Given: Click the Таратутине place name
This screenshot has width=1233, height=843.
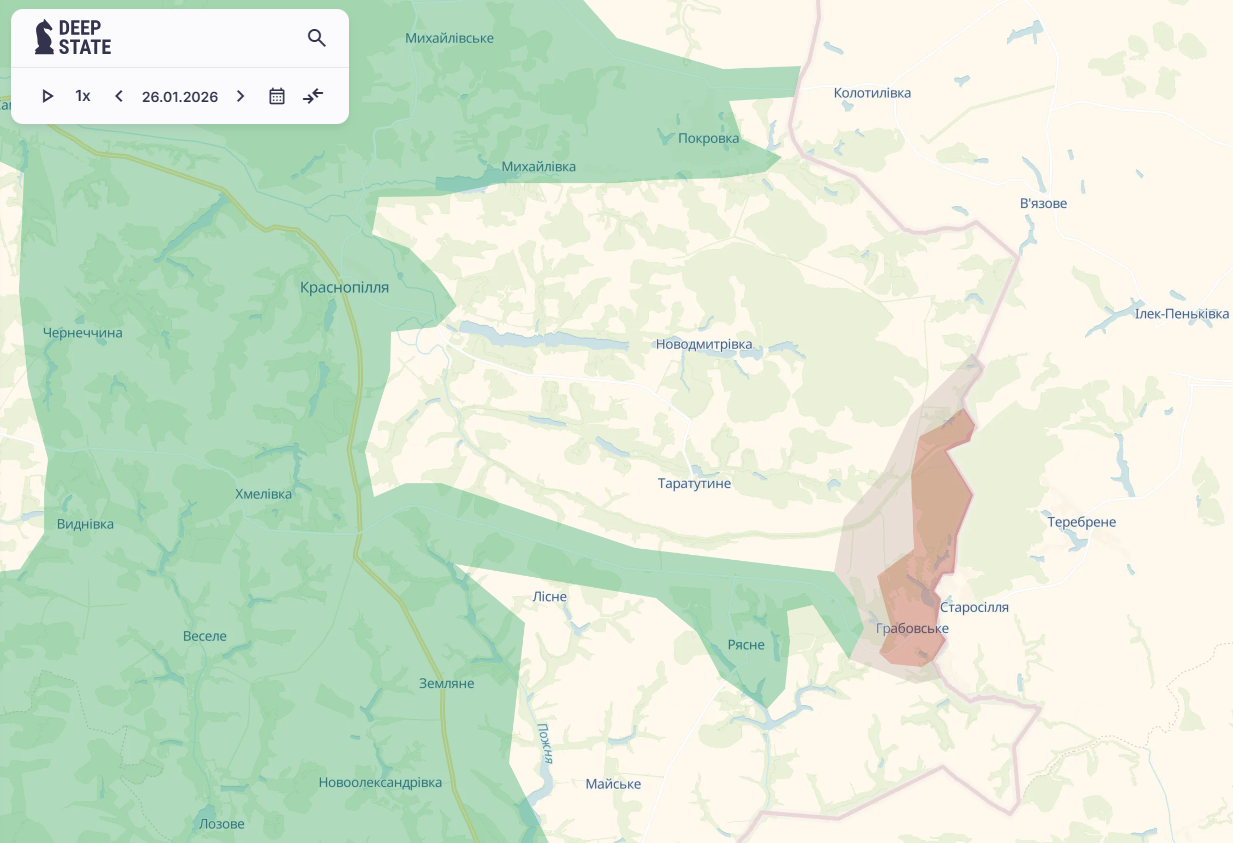Looking at the screenshot, I should click(694, 484).
